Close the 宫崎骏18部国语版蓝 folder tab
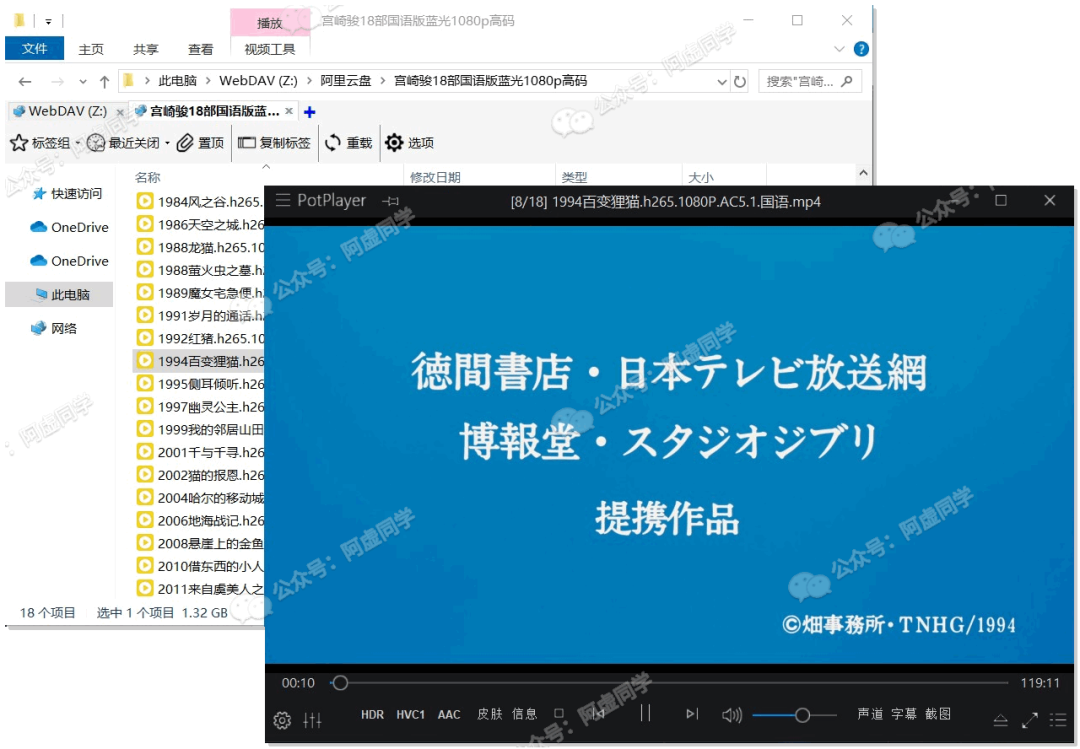Image resolution: width=1080 pixels, height=749 pixels. tap(289, 111)
